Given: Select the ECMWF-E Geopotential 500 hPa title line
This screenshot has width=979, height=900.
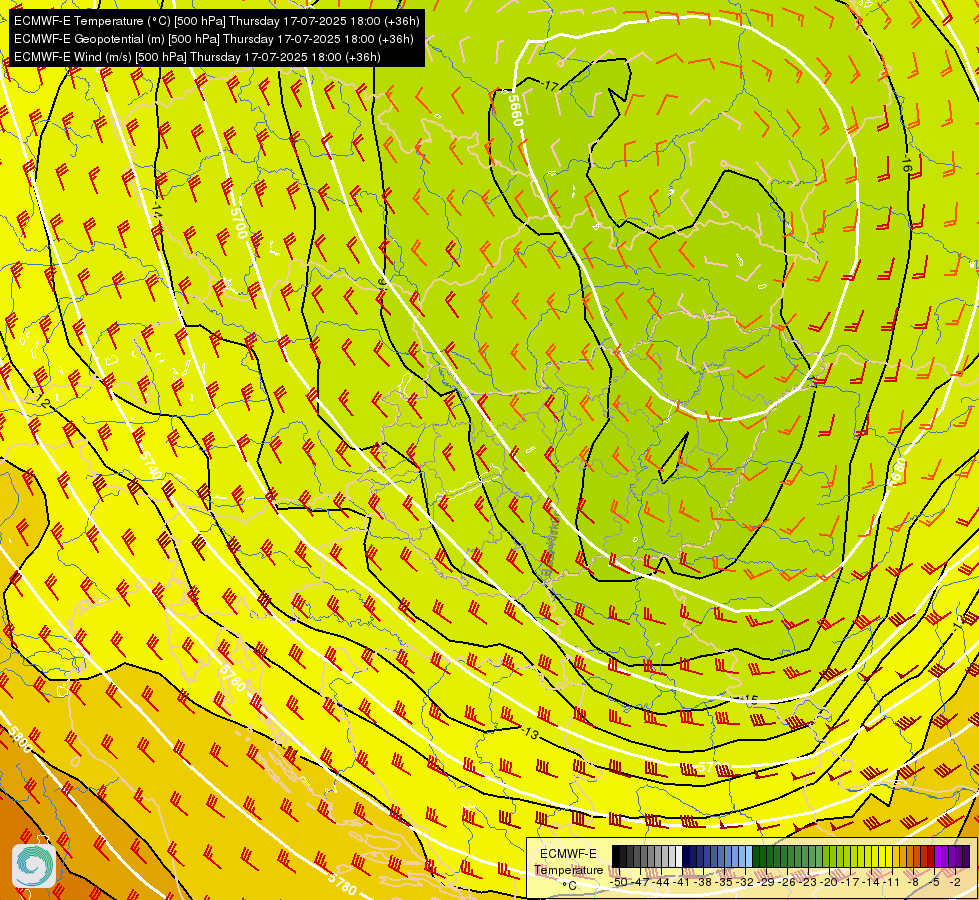Looking at the screenshot, I should tap(214, 39).
